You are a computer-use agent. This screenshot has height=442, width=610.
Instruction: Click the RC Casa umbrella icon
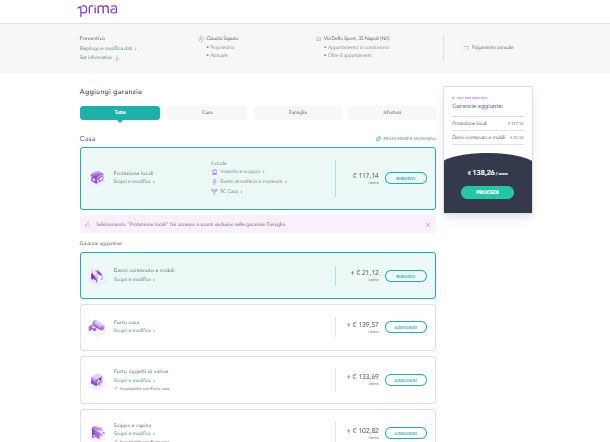coord(214,191)
